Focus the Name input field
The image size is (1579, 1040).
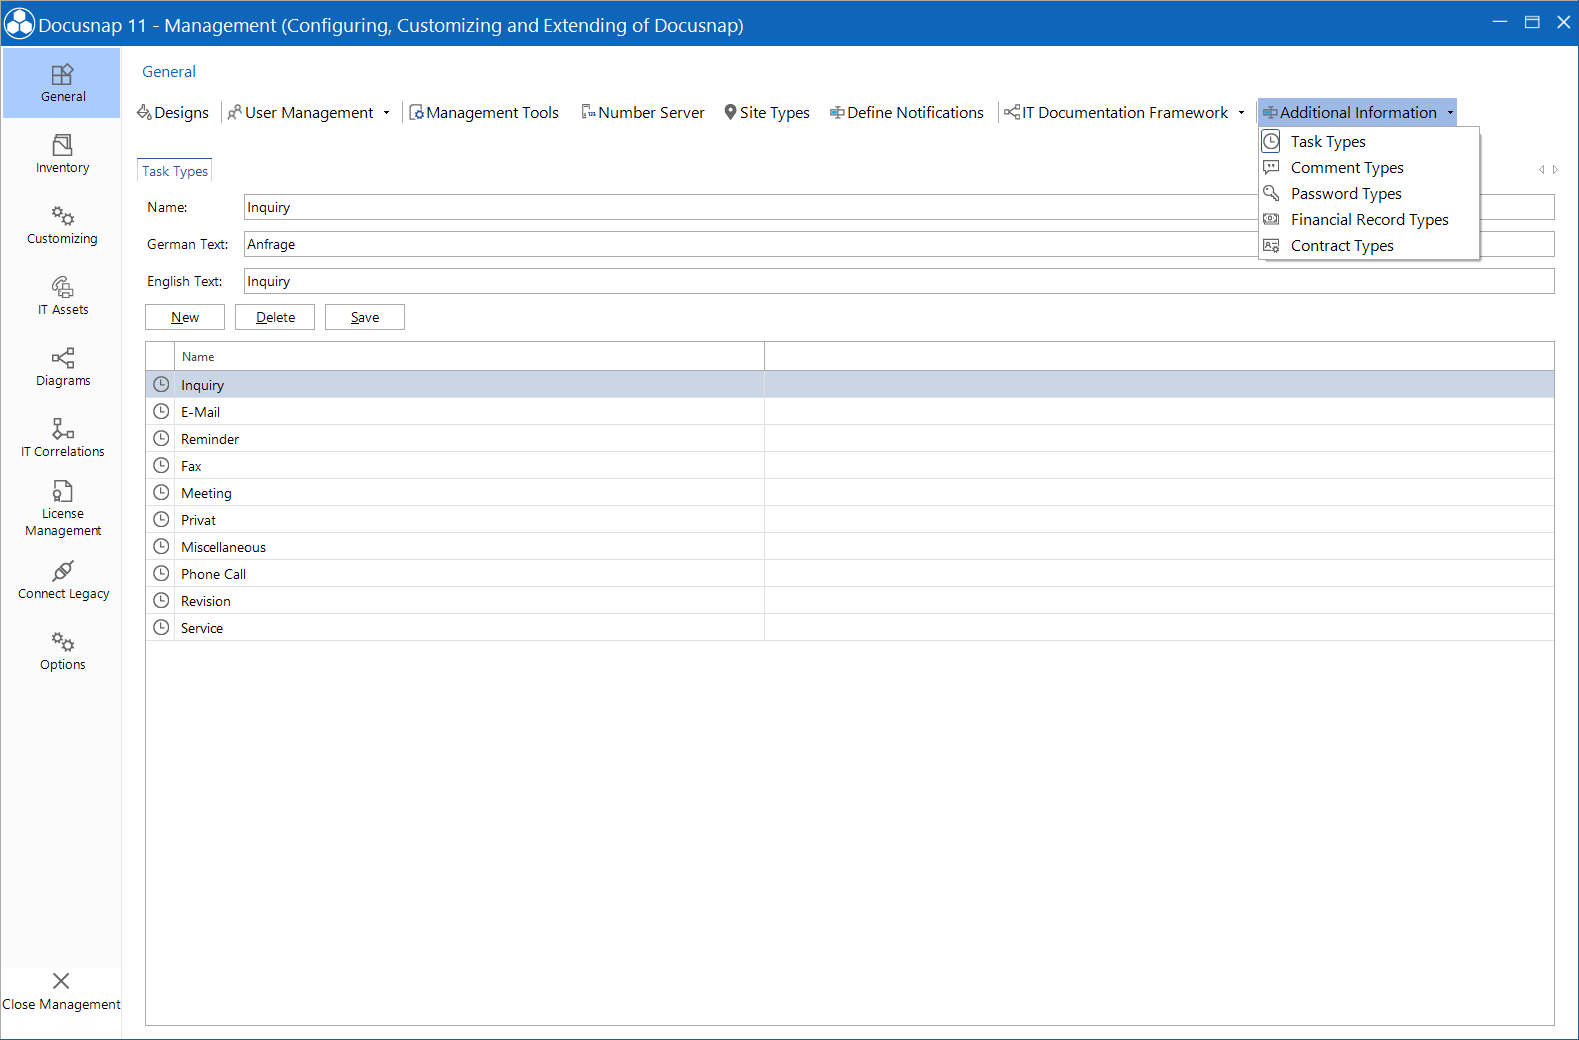899,207
